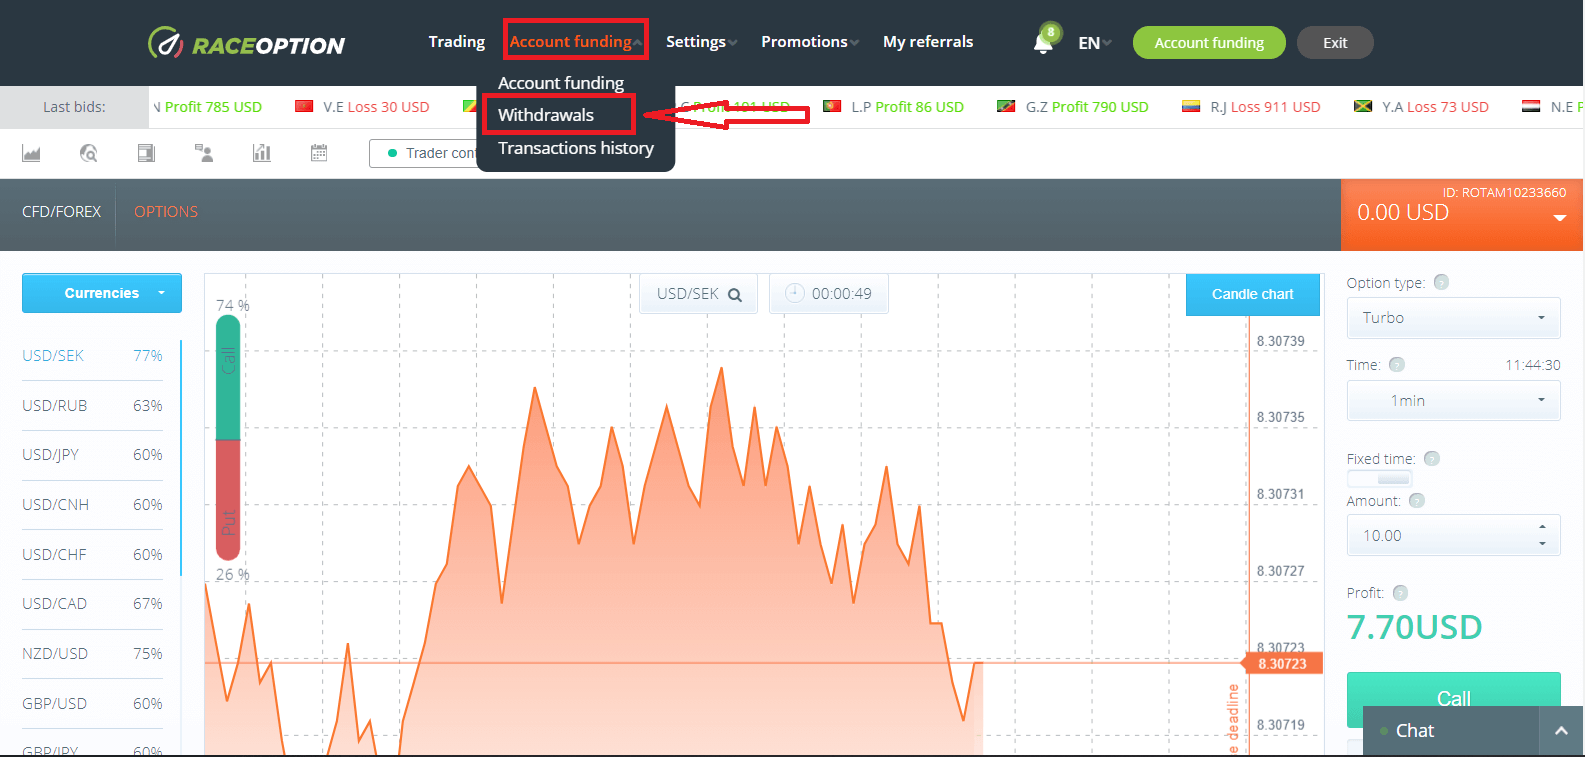This screenshot has height=757, width=1585.
Task: Click the Jamaica flag near Y.A bid
Action: click(1362, 106)
